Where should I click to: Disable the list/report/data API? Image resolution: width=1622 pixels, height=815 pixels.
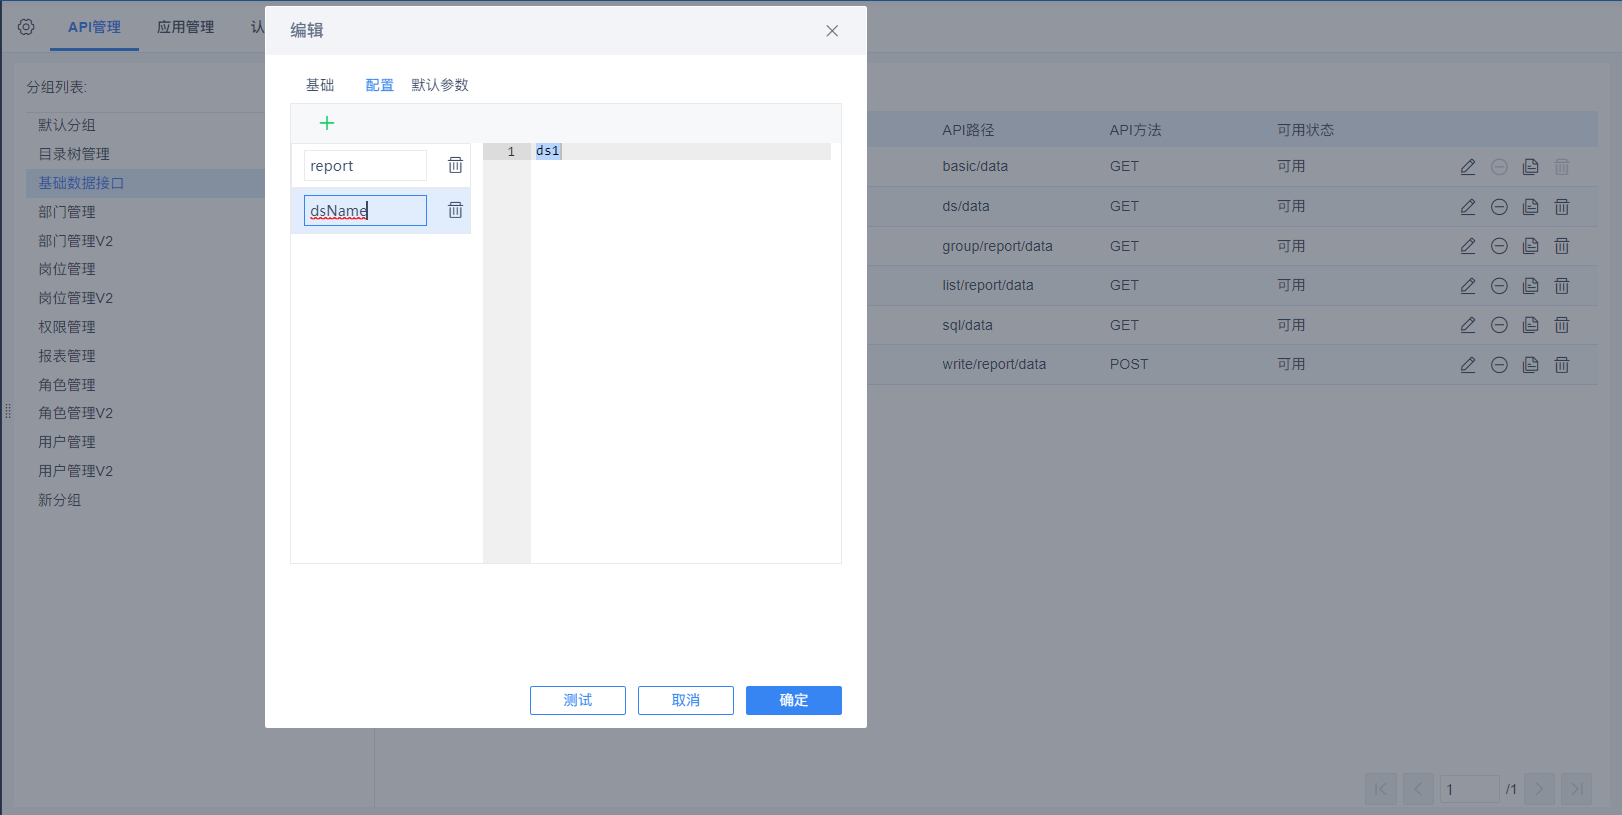tap(1499, 286)
